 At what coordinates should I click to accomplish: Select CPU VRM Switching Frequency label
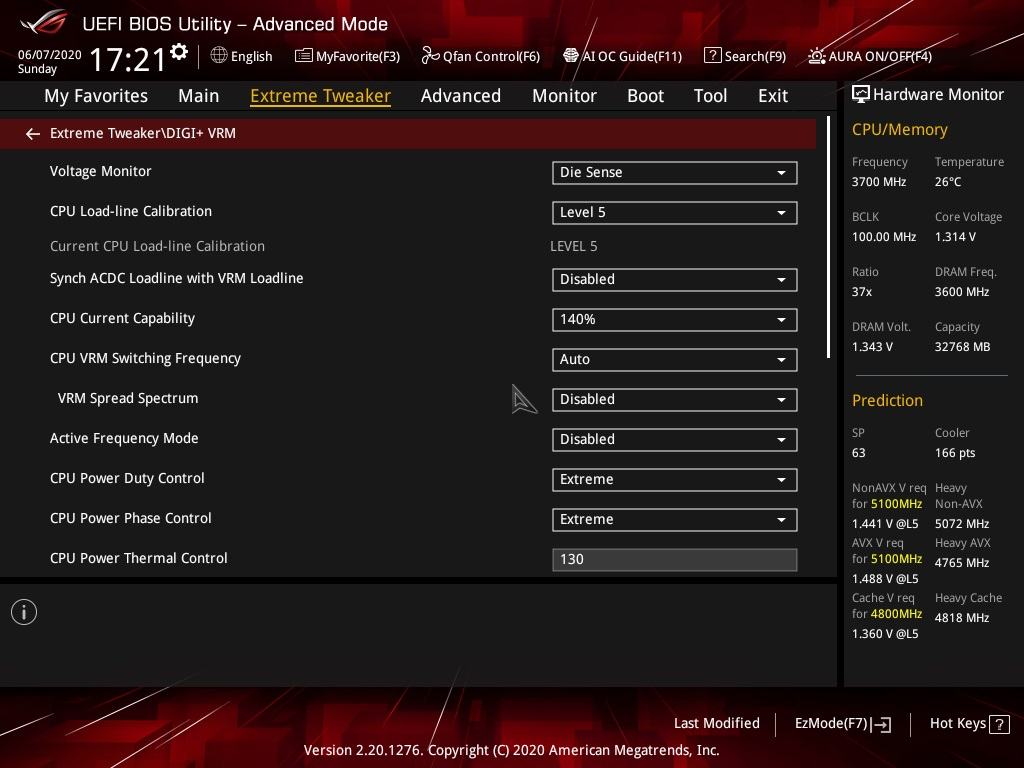(145, 358)
